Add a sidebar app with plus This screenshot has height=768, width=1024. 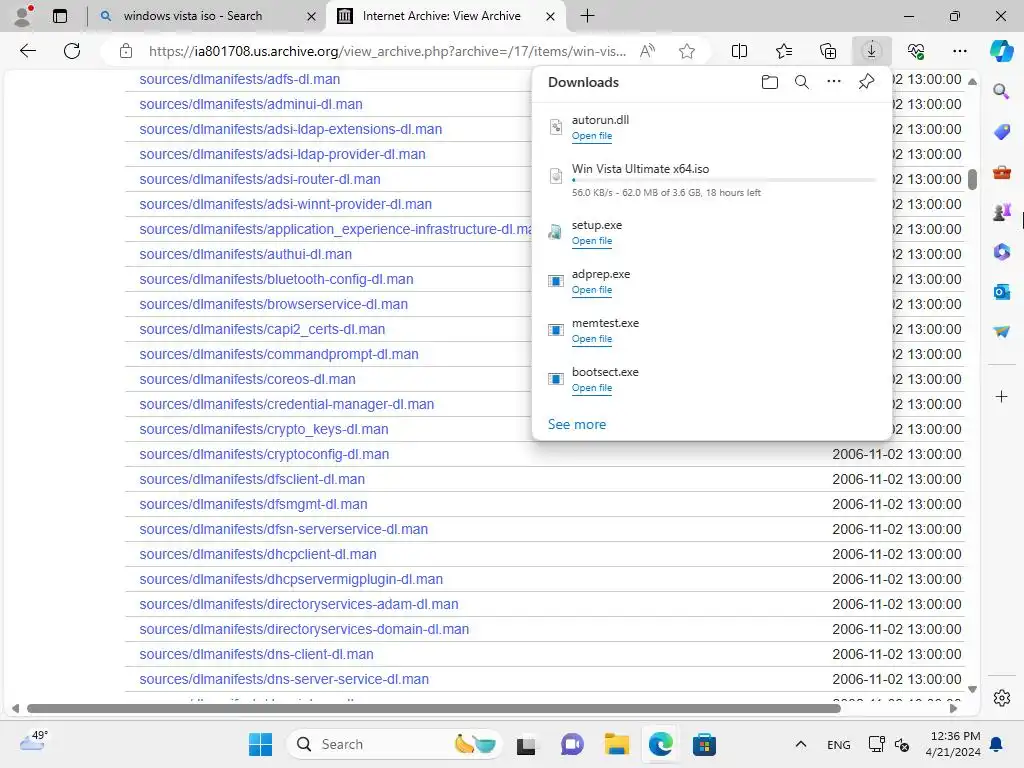1001,396
